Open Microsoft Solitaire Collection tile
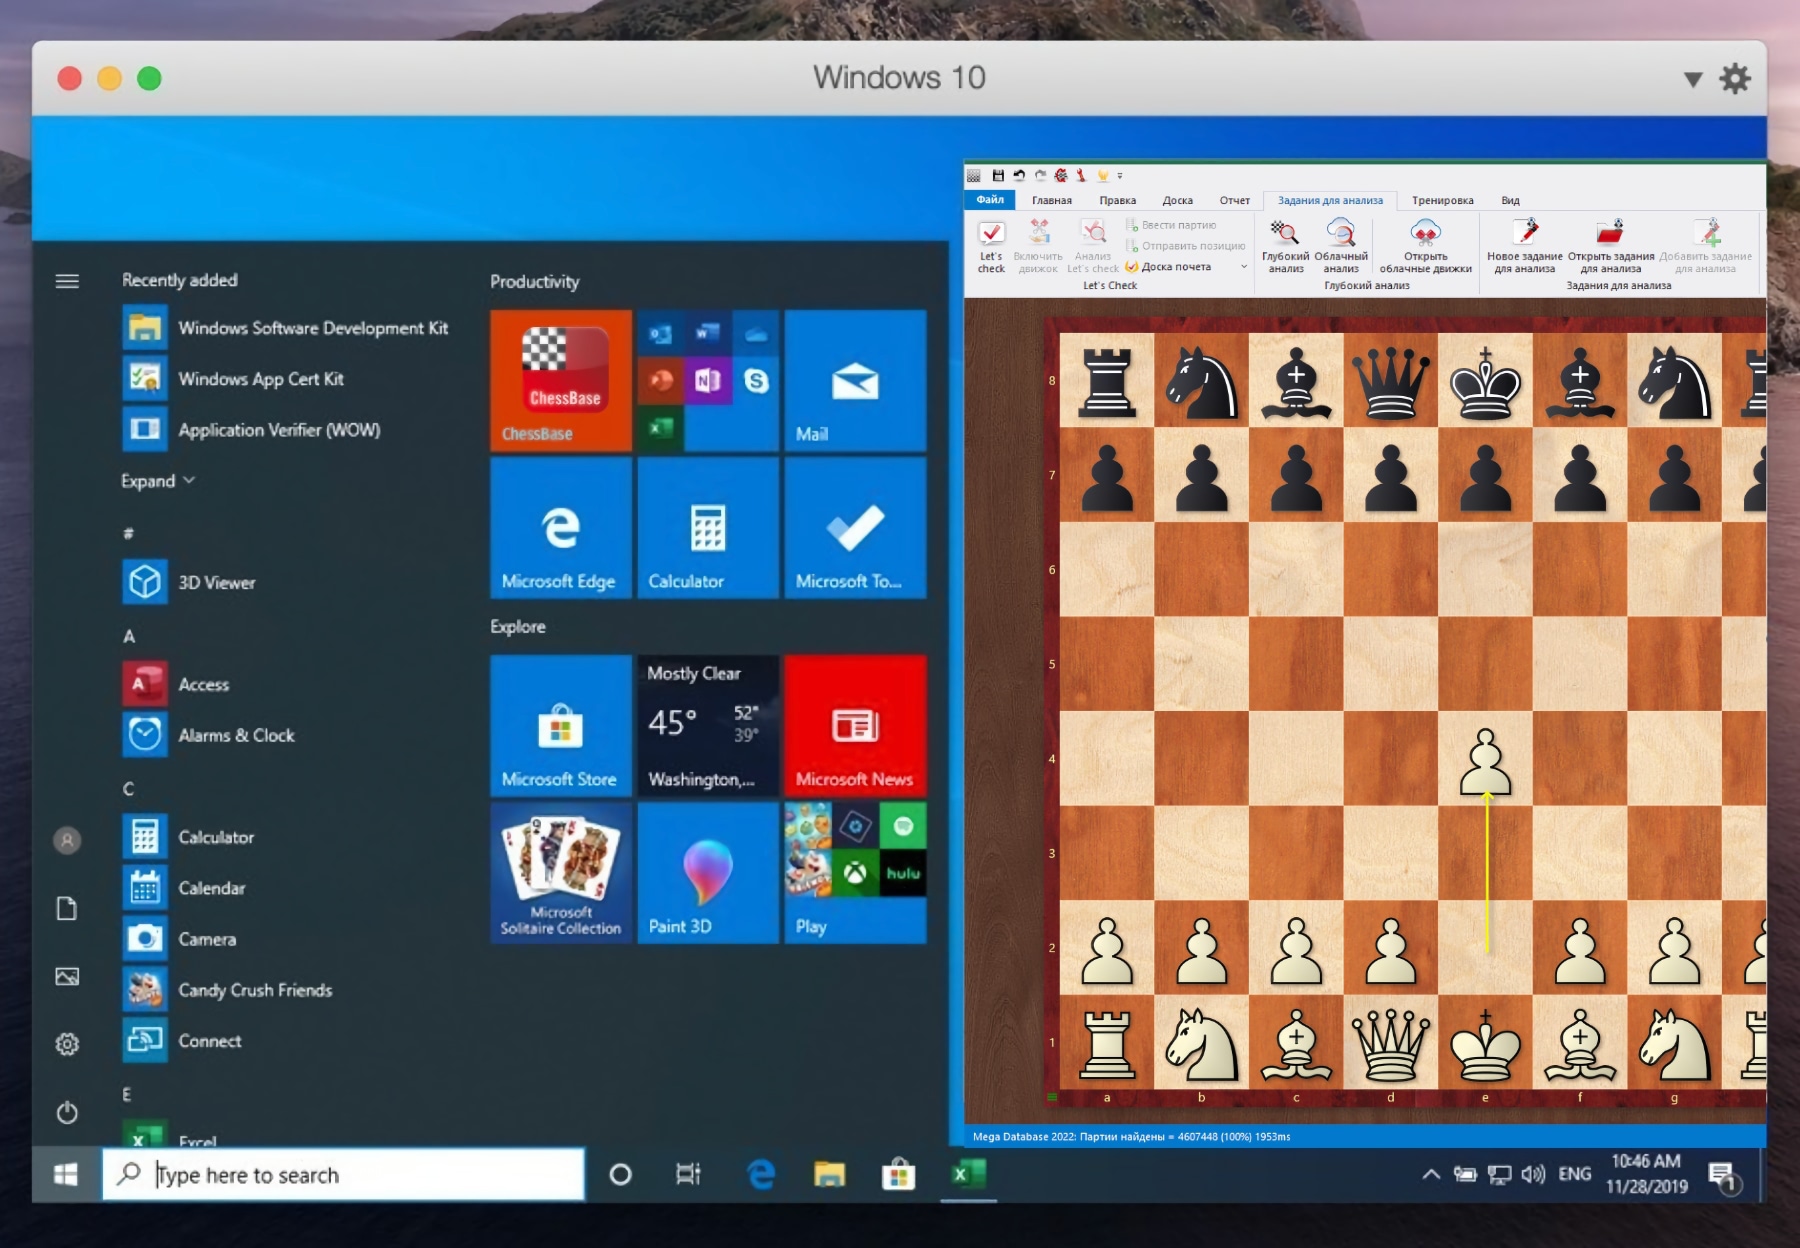The width and height of the screenshot is (1800, 1248). (x=561, y=873)
